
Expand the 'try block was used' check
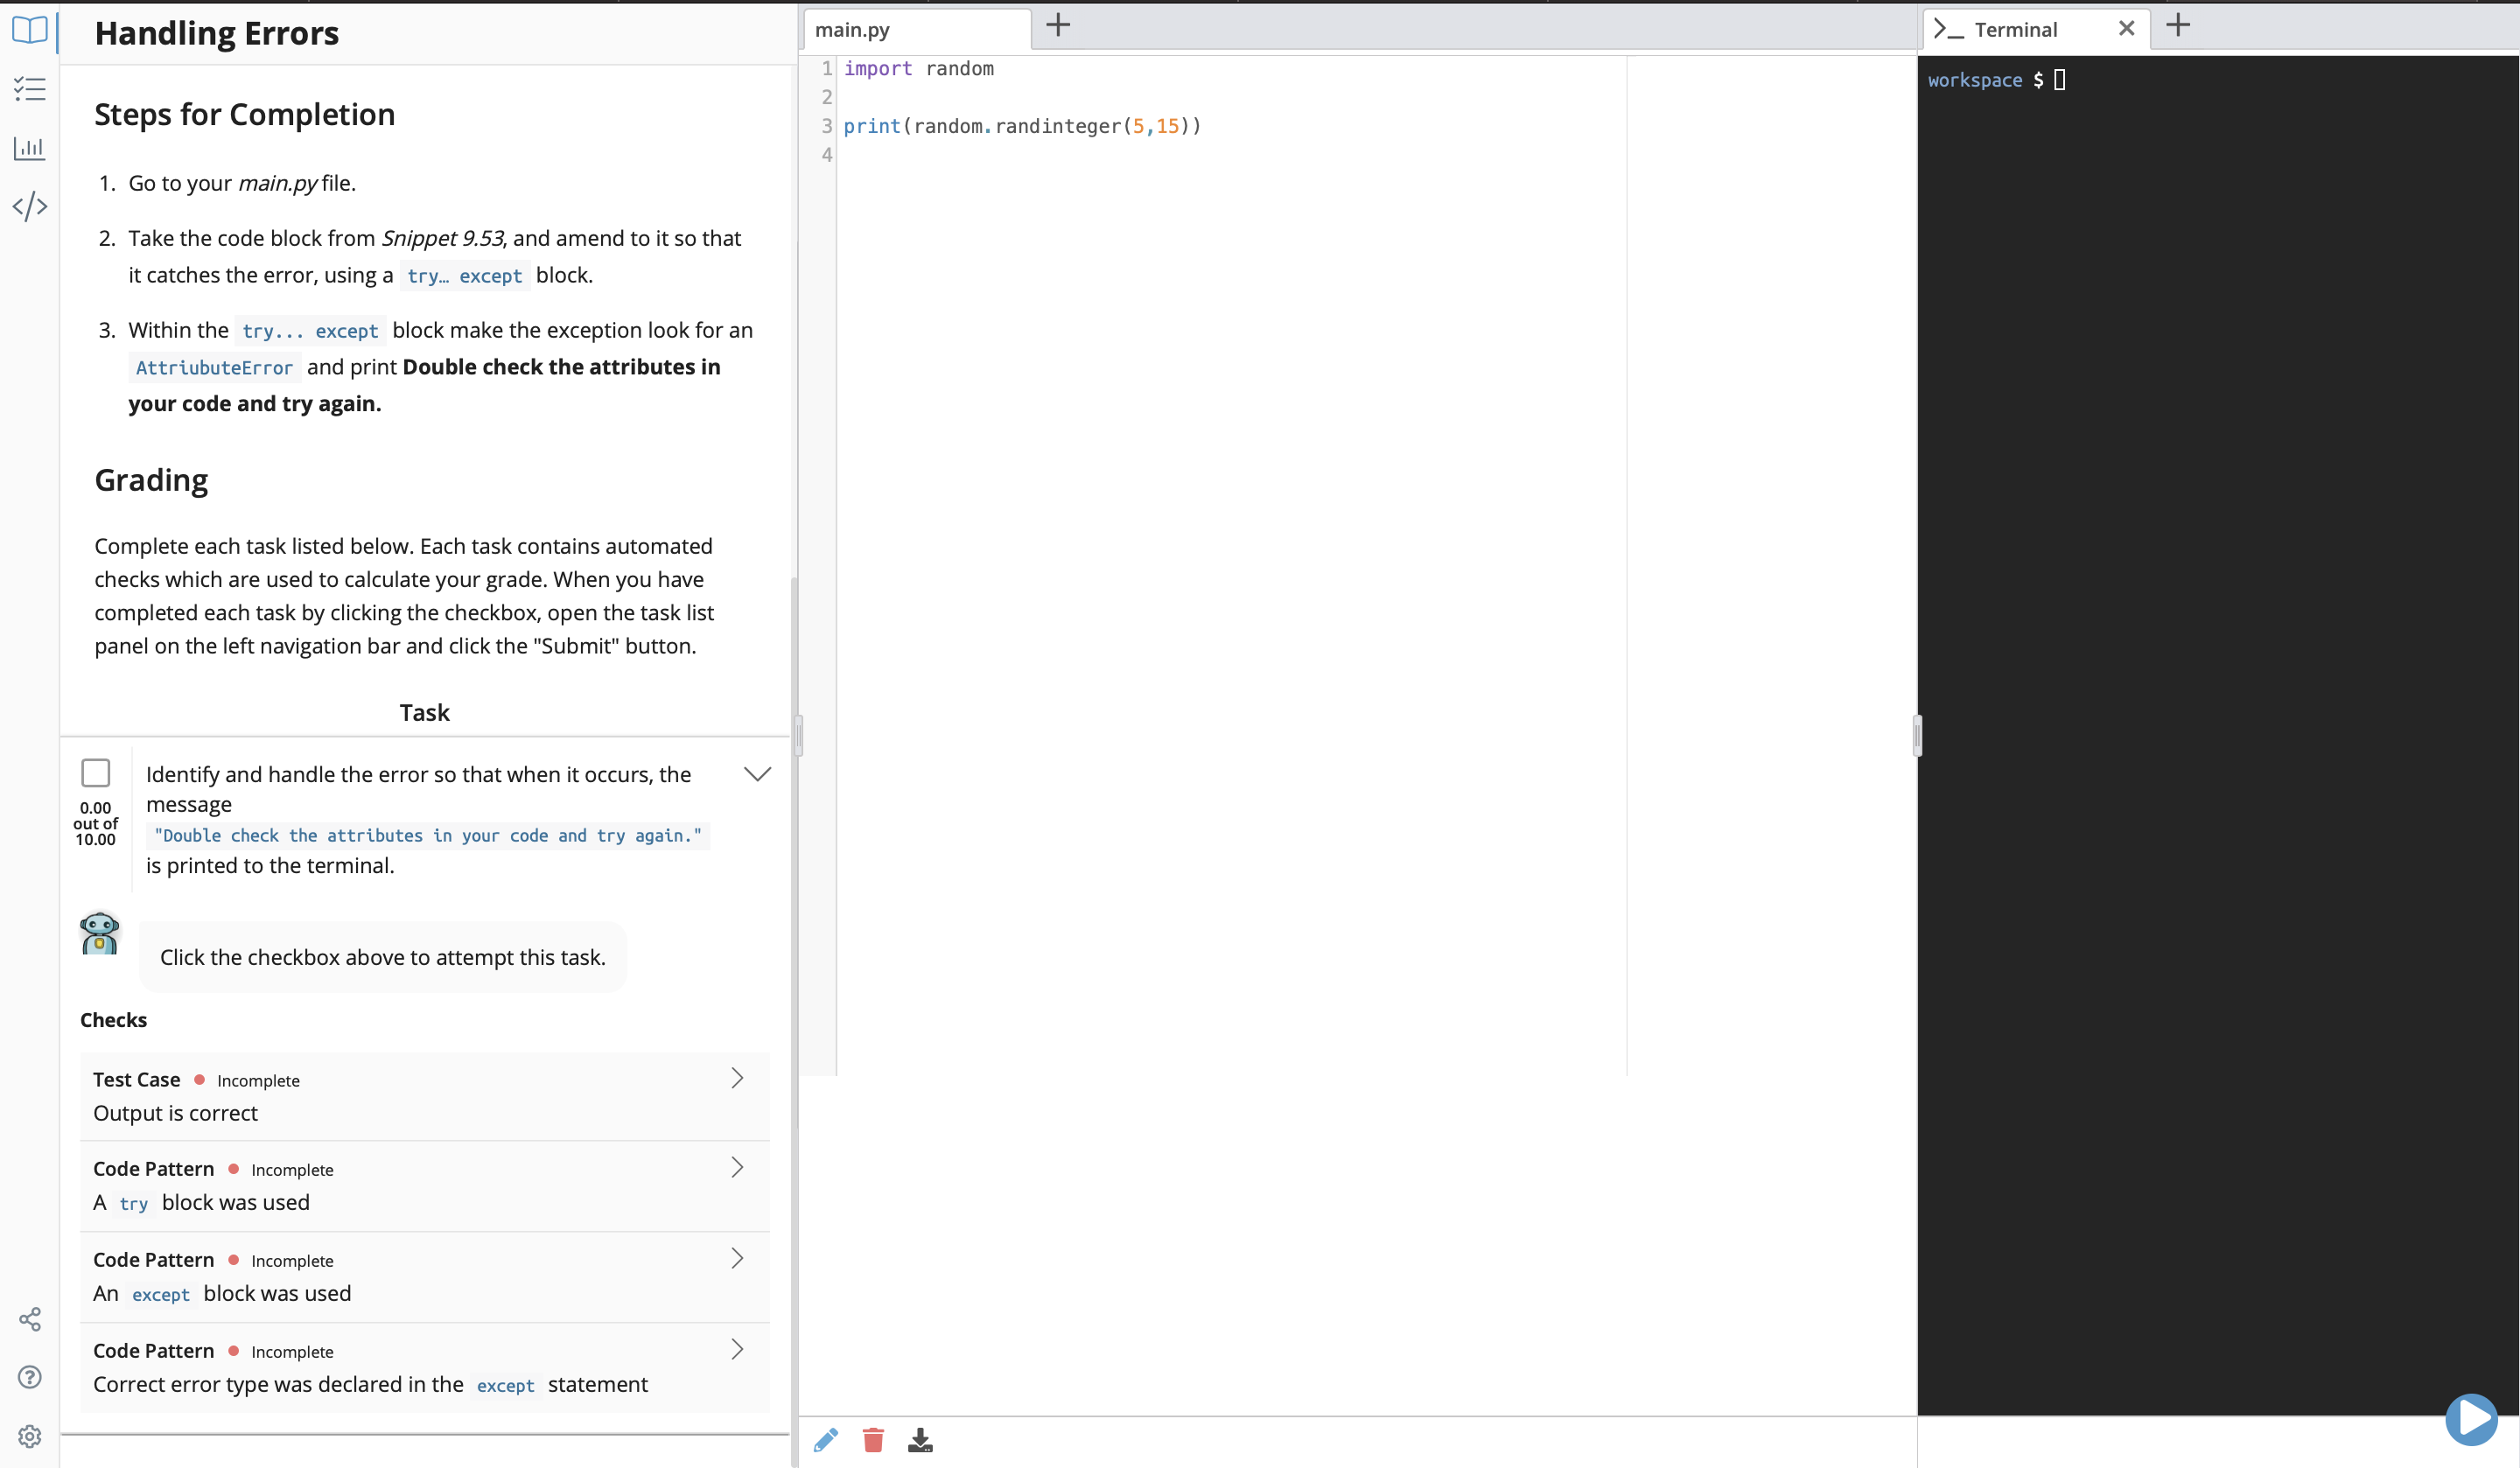pos(737,1167)
